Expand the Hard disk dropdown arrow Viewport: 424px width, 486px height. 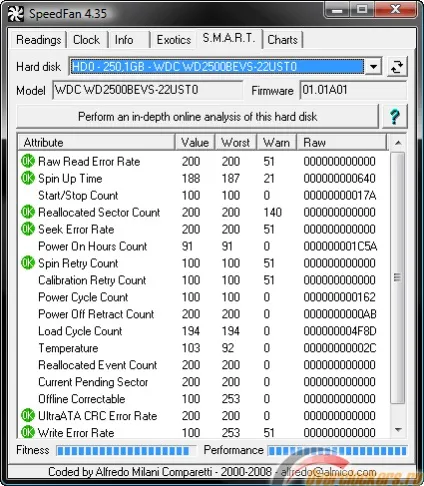(x=373, y=67)
